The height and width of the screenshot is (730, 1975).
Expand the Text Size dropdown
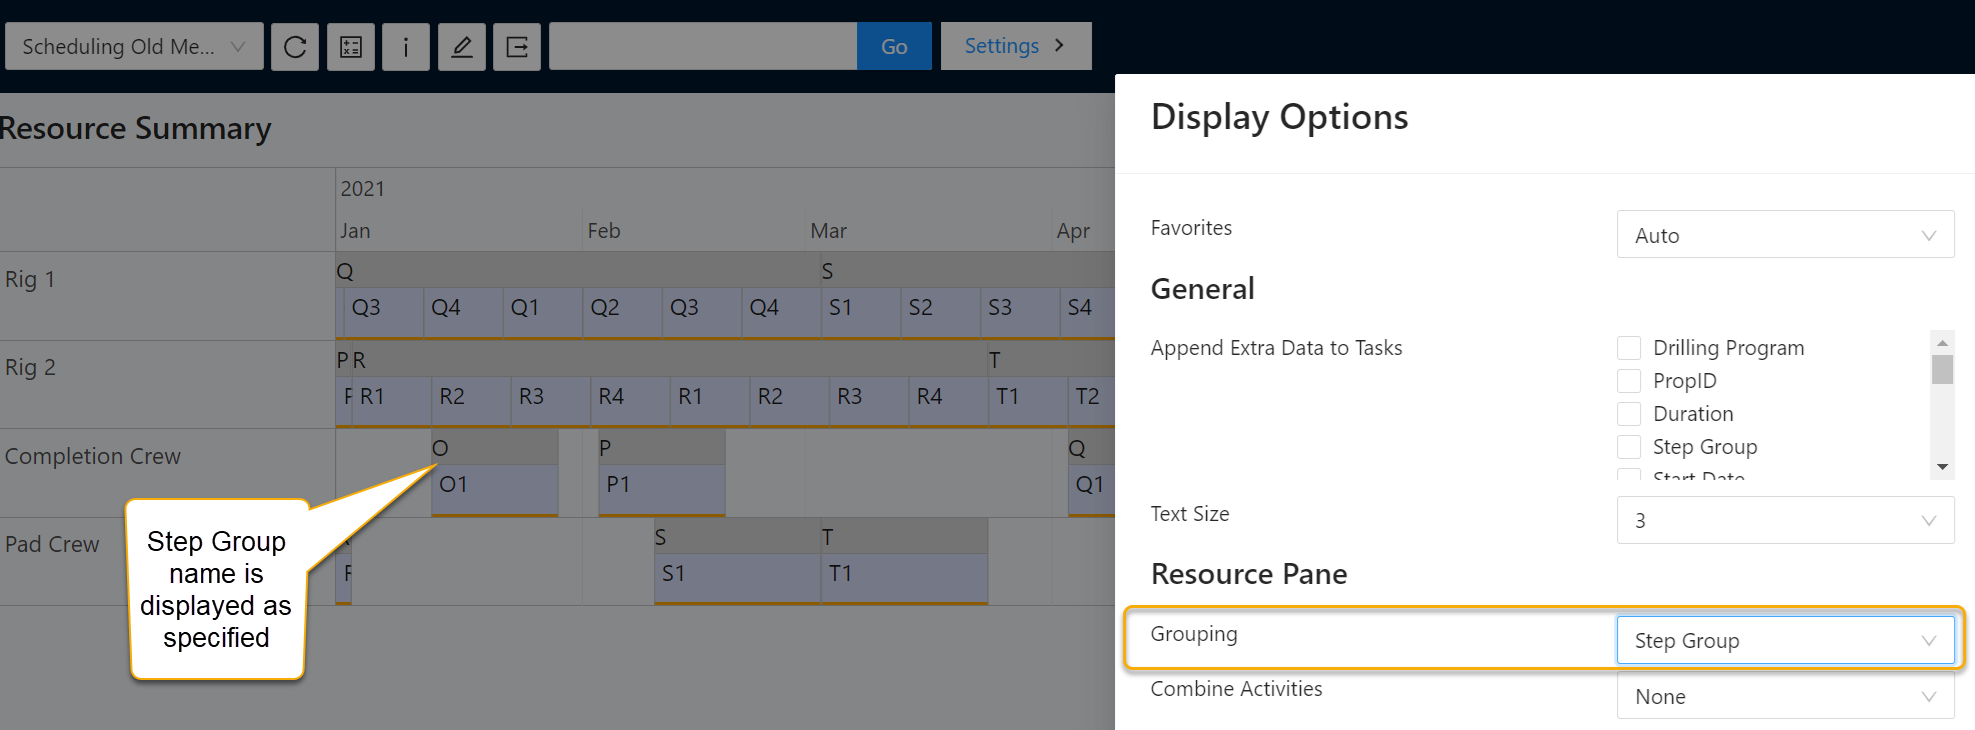point(1785,520)
